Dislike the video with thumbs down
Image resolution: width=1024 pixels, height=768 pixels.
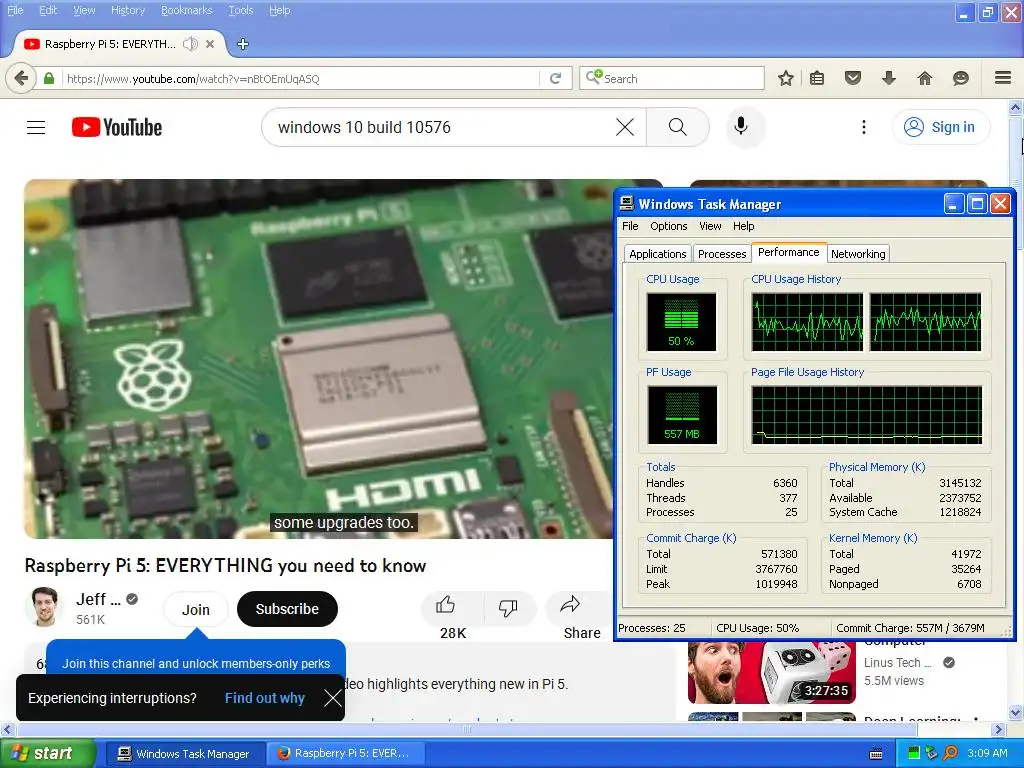tap(507, 609)
